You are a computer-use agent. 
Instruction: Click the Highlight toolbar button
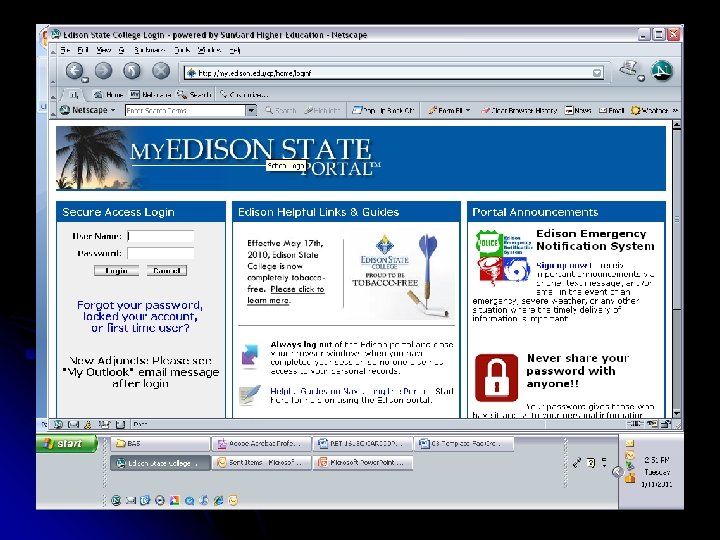click(x=322, y=110)
